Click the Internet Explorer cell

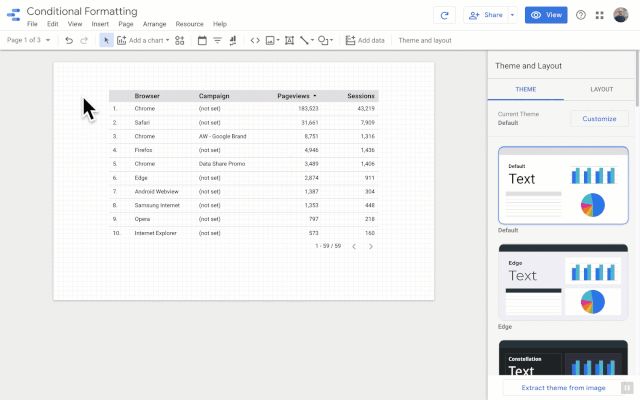(x=156, y=233)
